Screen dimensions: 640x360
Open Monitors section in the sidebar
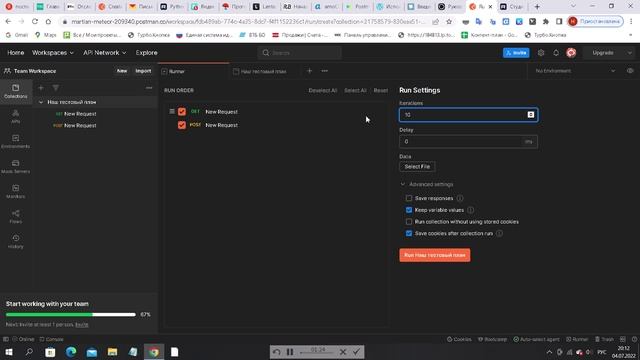click(16, 191)
